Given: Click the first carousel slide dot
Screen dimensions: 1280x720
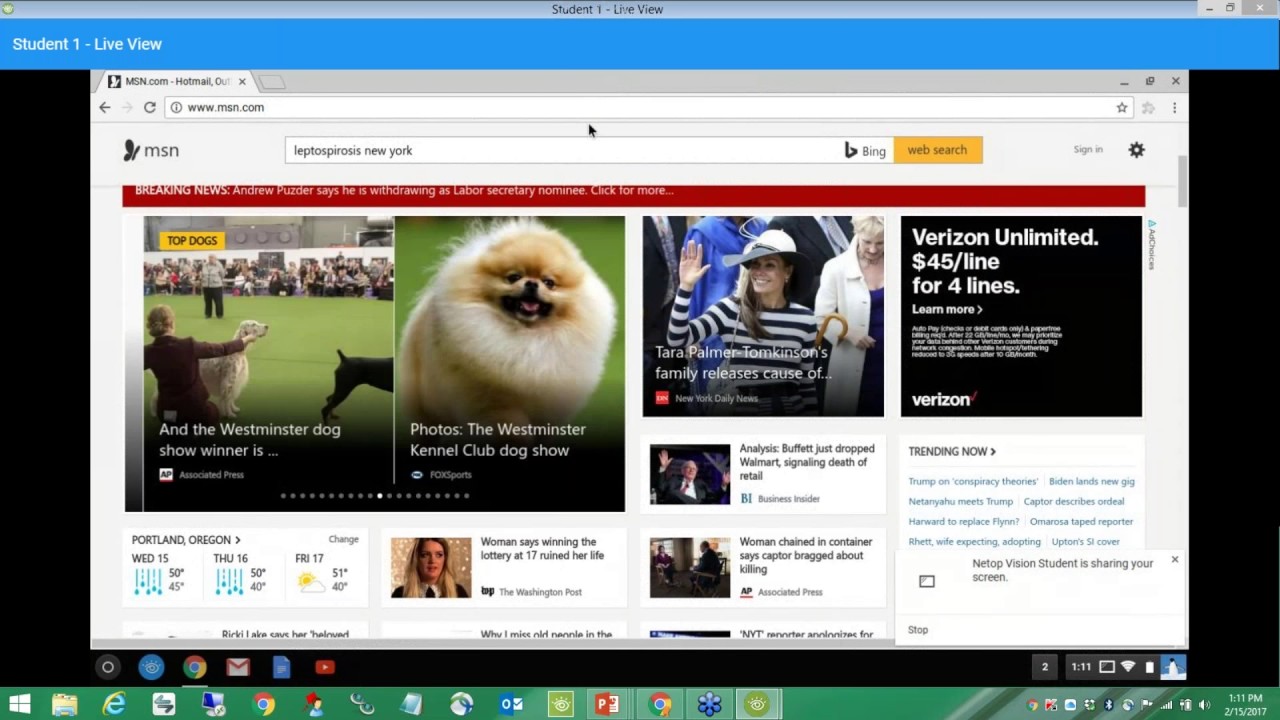Looking at the screenshot, I should click(x=283, y=496).
